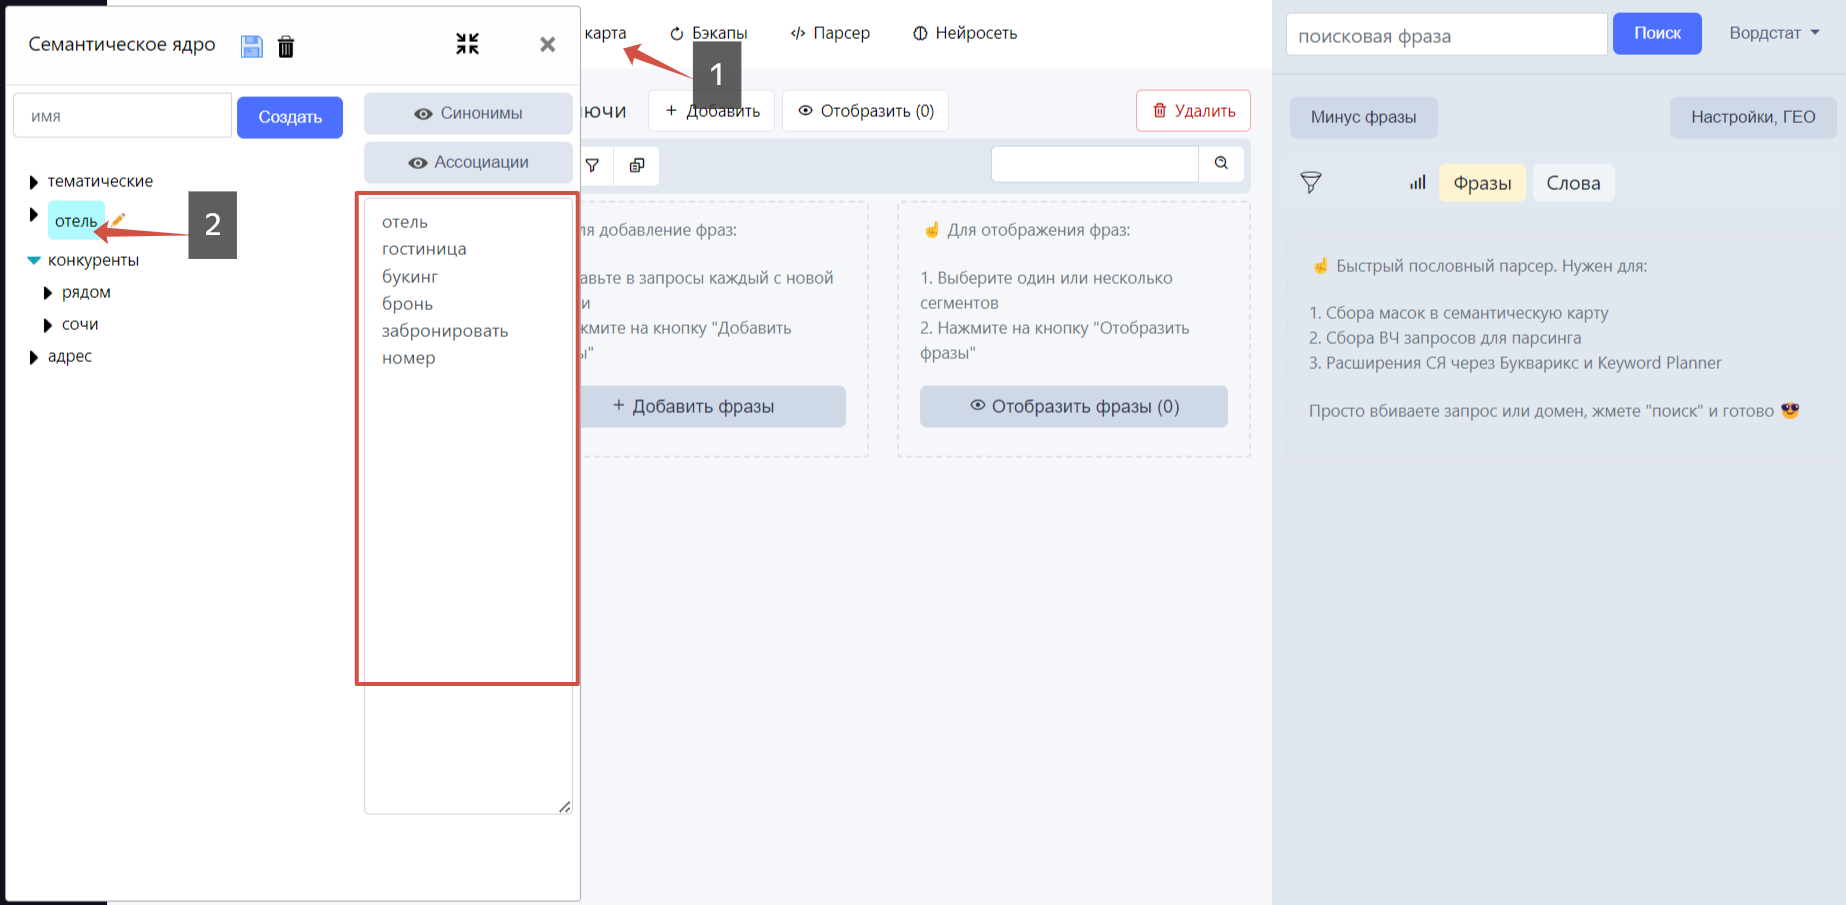Focus the поисковая фраза search field
This screenshot has width=1846, height=905.
1446,35
